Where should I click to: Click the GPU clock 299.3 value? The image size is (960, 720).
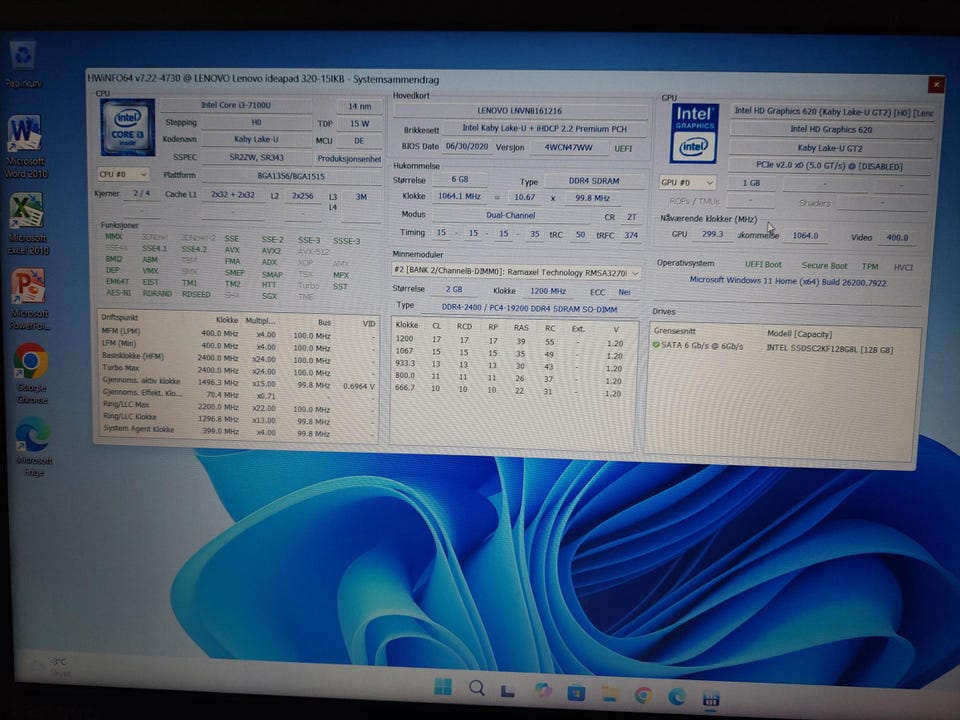(x=712, y=234)
